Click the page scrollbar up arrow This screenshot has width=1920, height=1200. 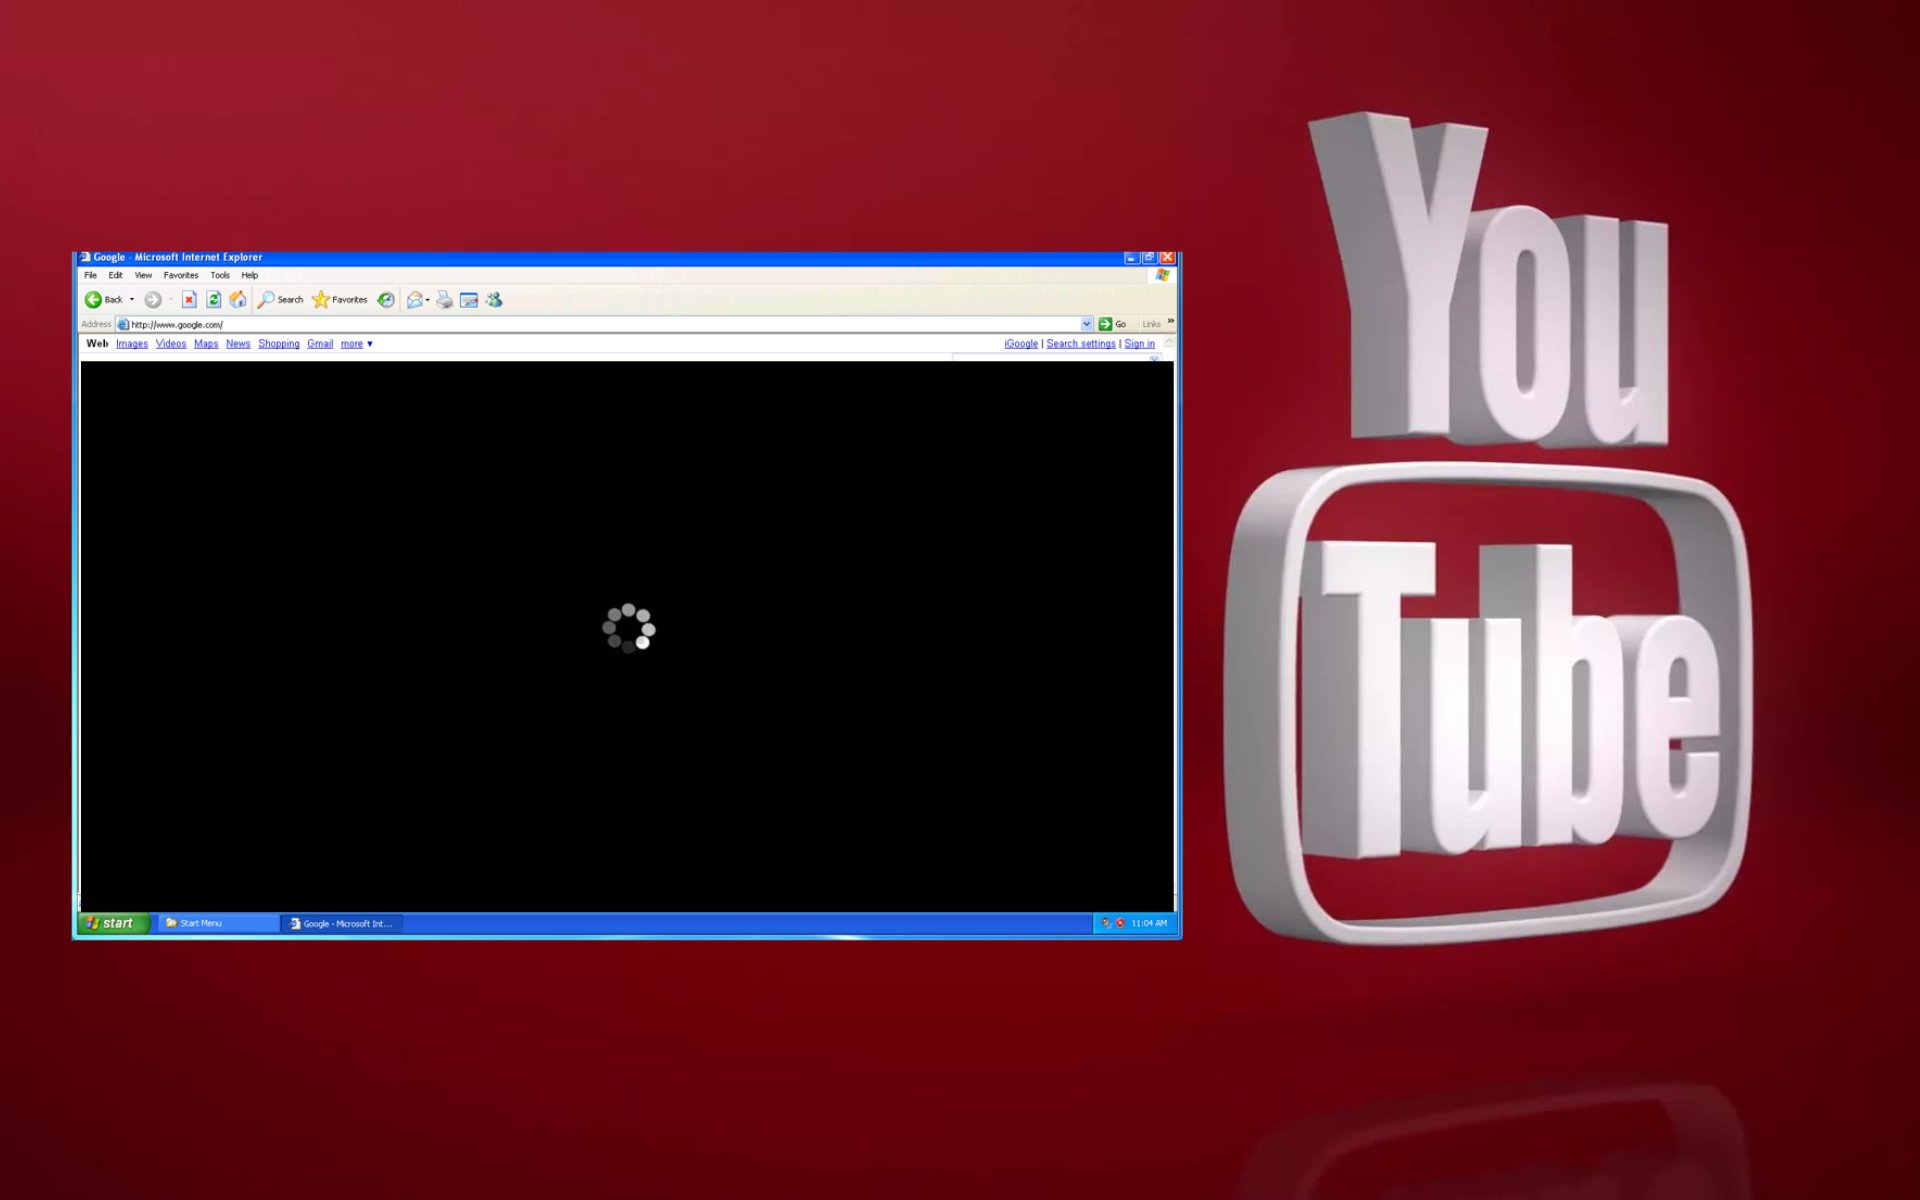(1169, 342)
